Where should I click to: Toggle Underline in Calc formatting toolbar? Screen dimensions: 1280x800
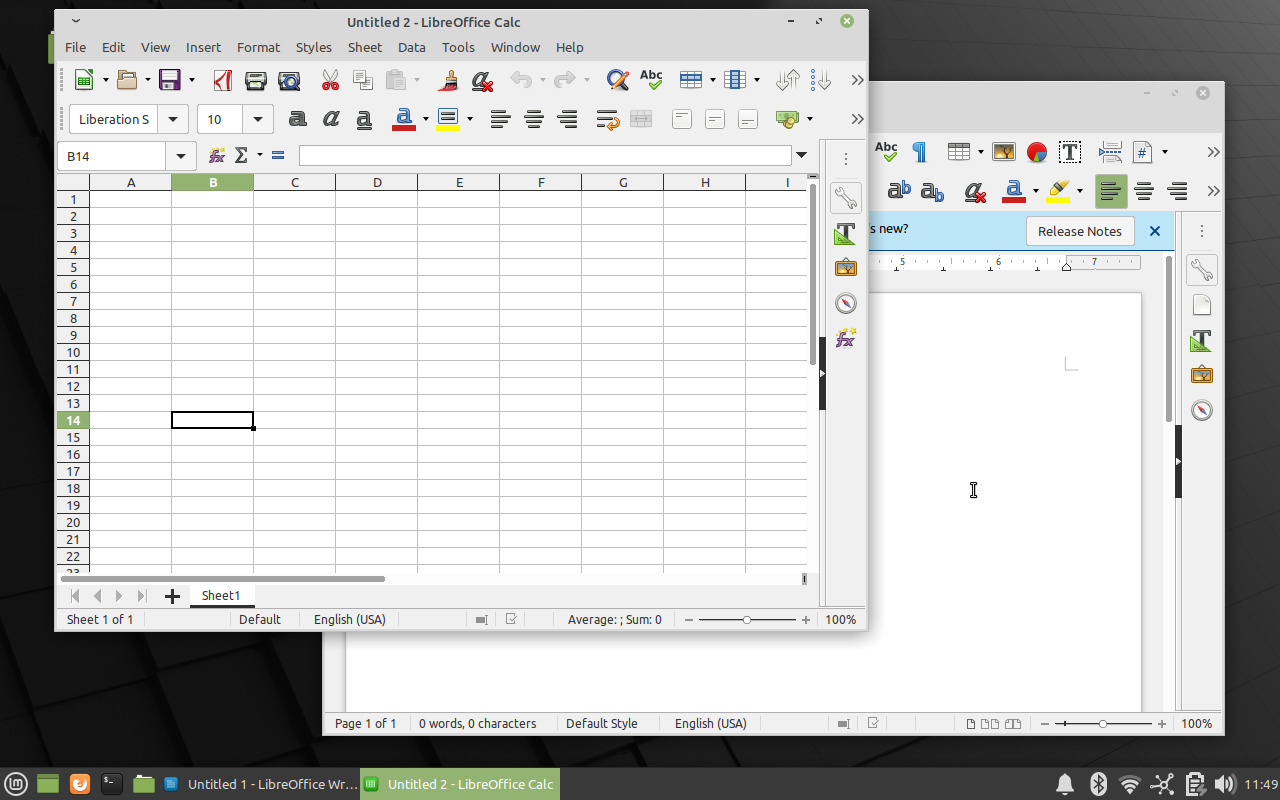(x=364, y=119)
